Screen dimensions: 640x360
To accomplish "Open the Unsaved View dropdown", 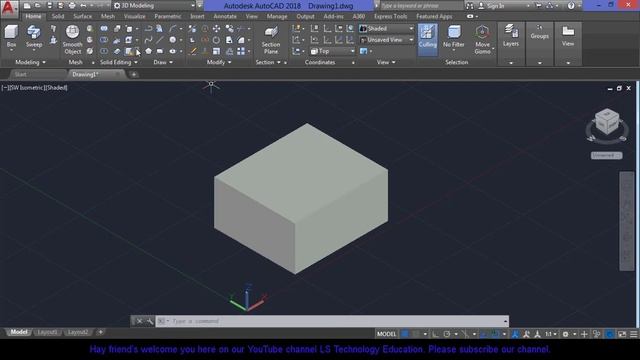I will [x=387, y=40].
